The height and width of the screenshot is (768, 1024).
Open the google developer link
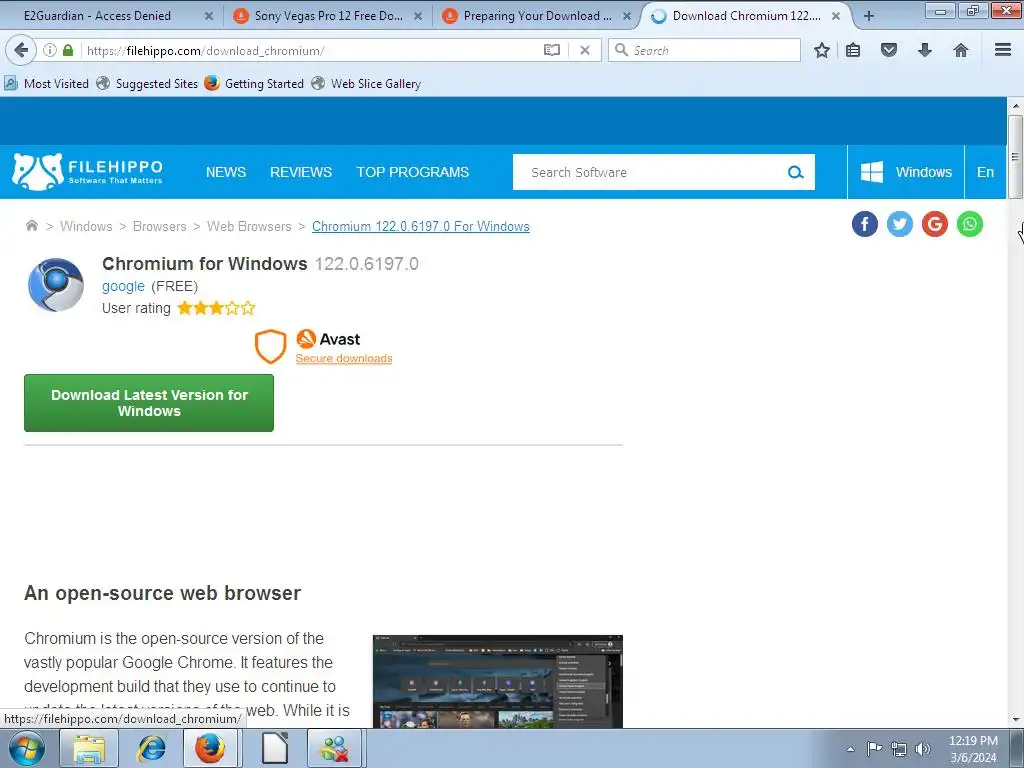click(x=123, y=286)
